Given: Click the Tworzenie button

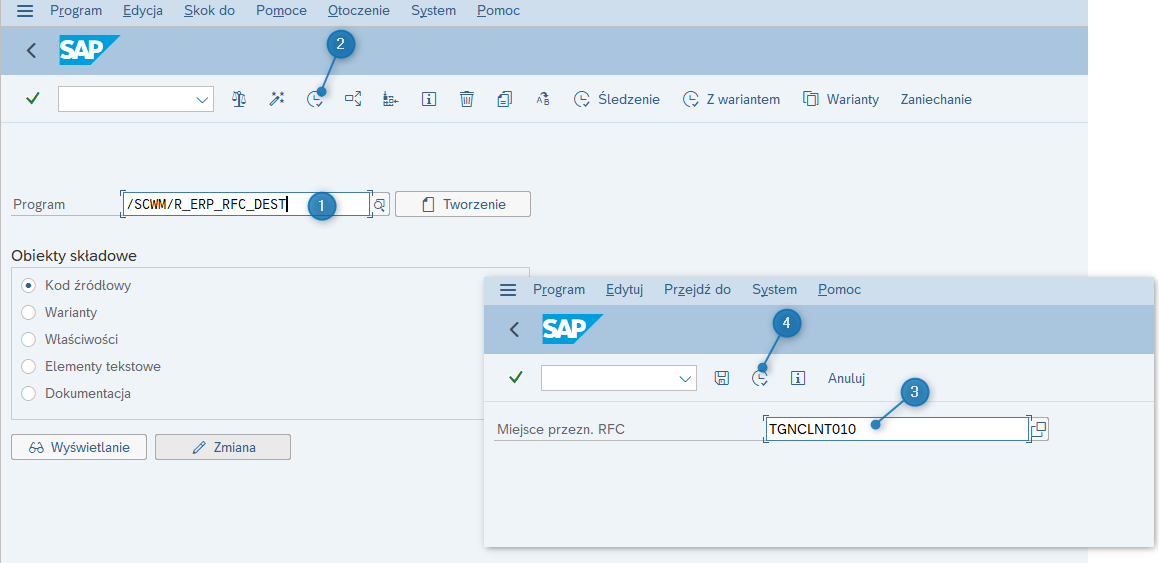Looking at the screenshot, I should pos(463,205).
